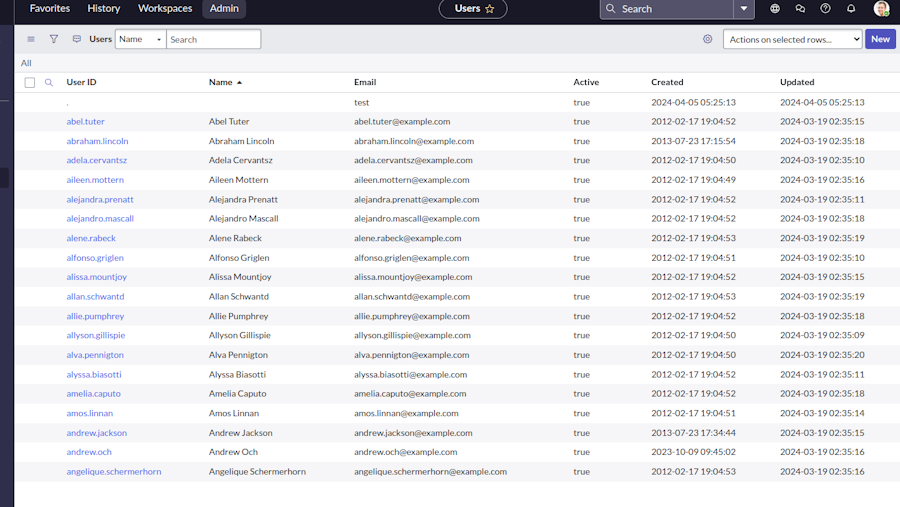900x507 pixels.
Task: Open the activity stream chat icon
Action: [76, 39]
